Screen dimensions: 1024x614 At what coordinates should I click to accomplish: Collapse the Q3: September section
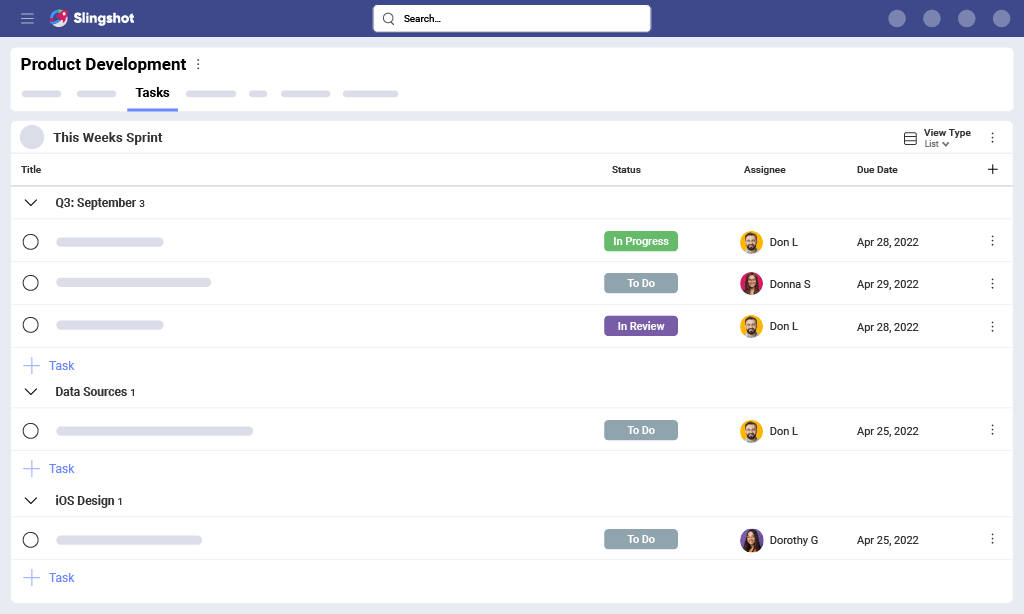[31, 202]
